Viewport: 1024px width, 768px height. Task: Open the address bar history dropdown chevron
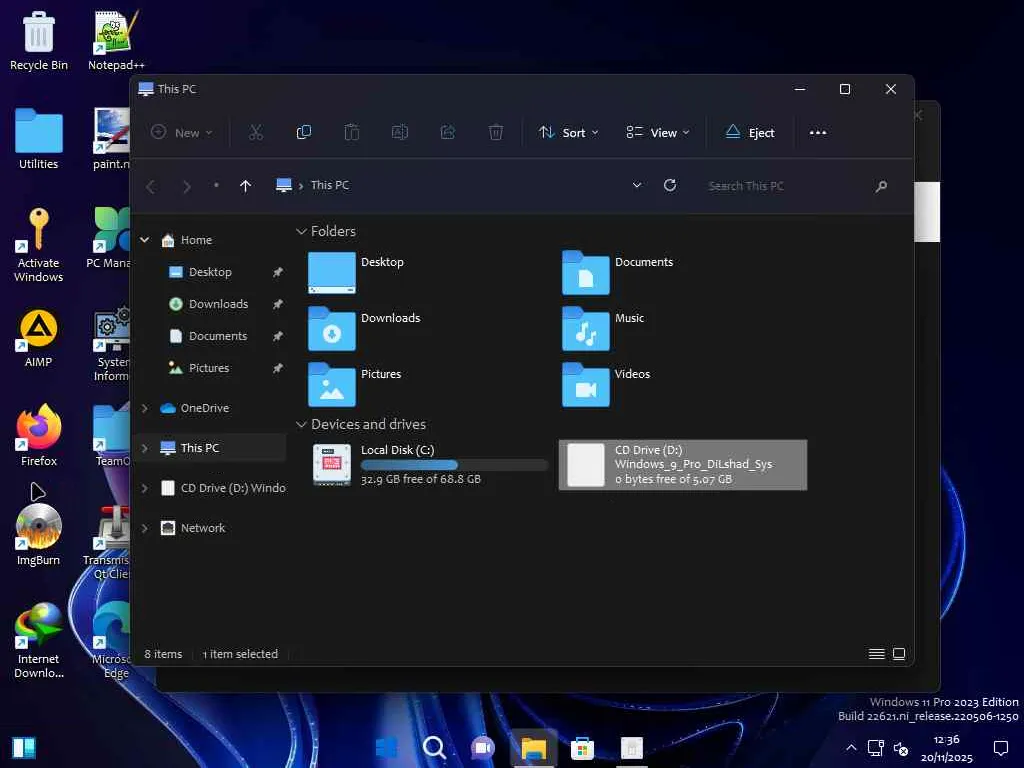[x=637, y=185]
